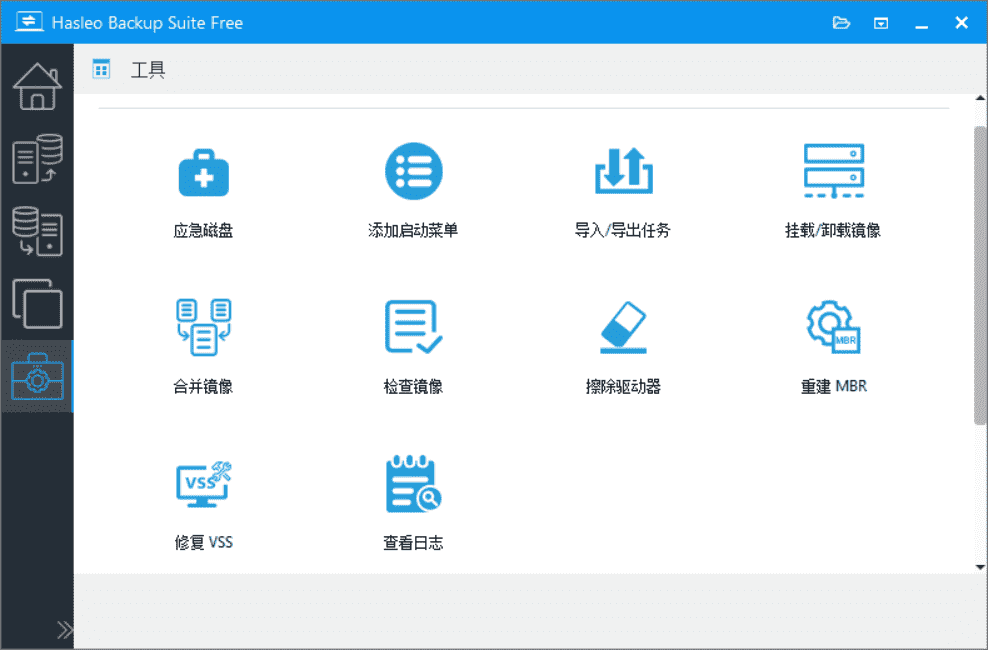Open the 应急磁盘 emergency disk tool
This screenshot has height=650, width=988.
point(203,174)
